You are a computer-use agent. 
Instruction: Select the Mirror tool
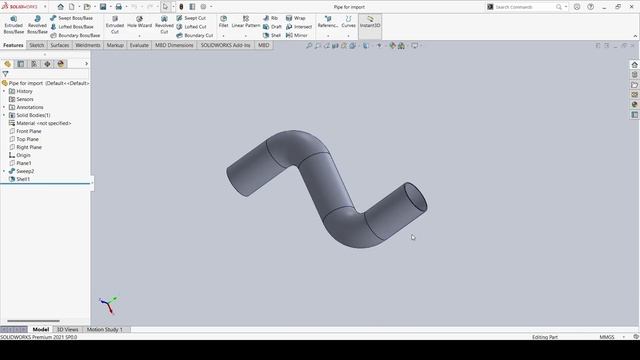[296, 36]
